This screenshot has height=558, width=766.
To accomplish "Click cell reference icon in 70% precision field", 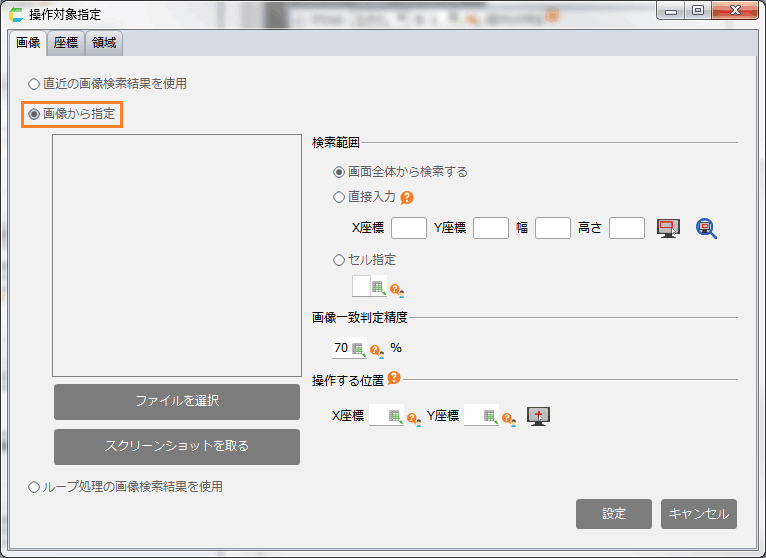I will click(358, 349).
